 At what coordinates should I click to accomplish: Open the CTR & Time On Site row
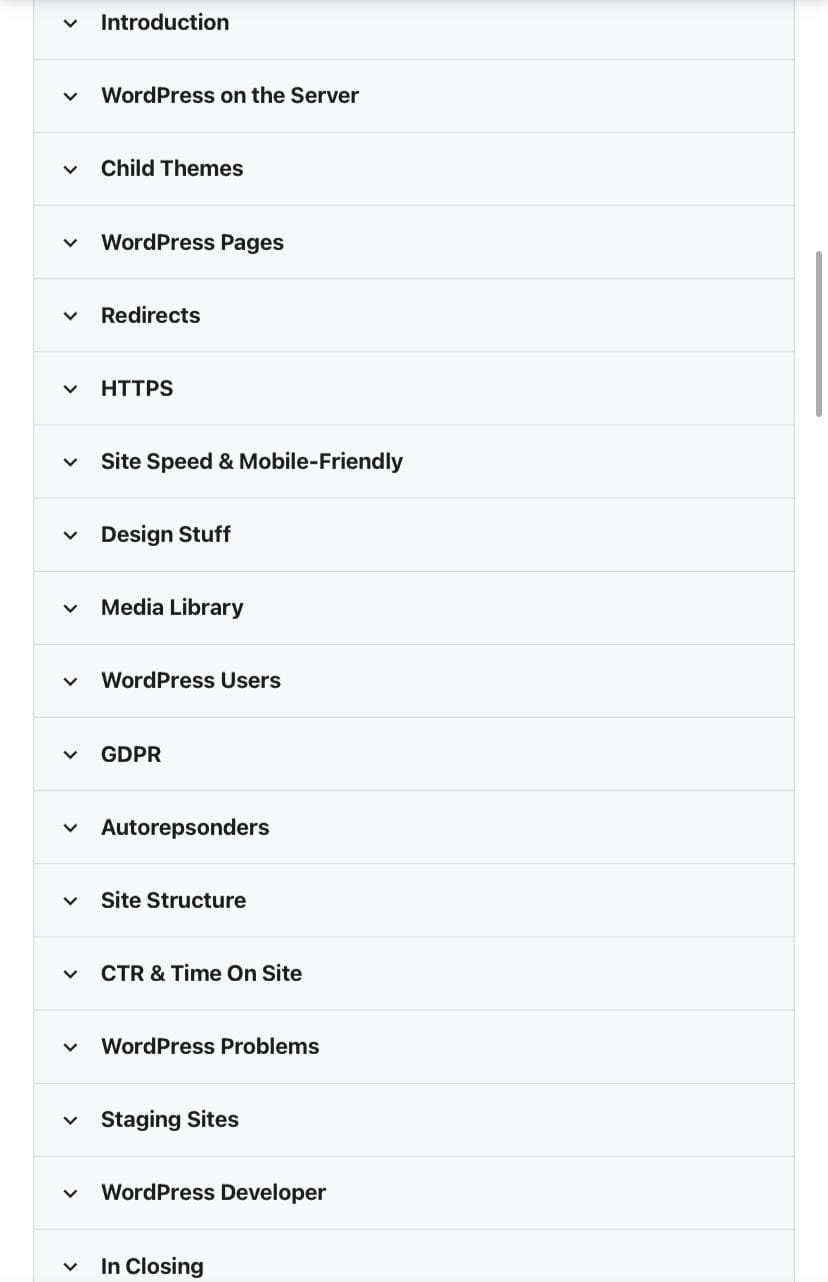click(x=414, y=974)
